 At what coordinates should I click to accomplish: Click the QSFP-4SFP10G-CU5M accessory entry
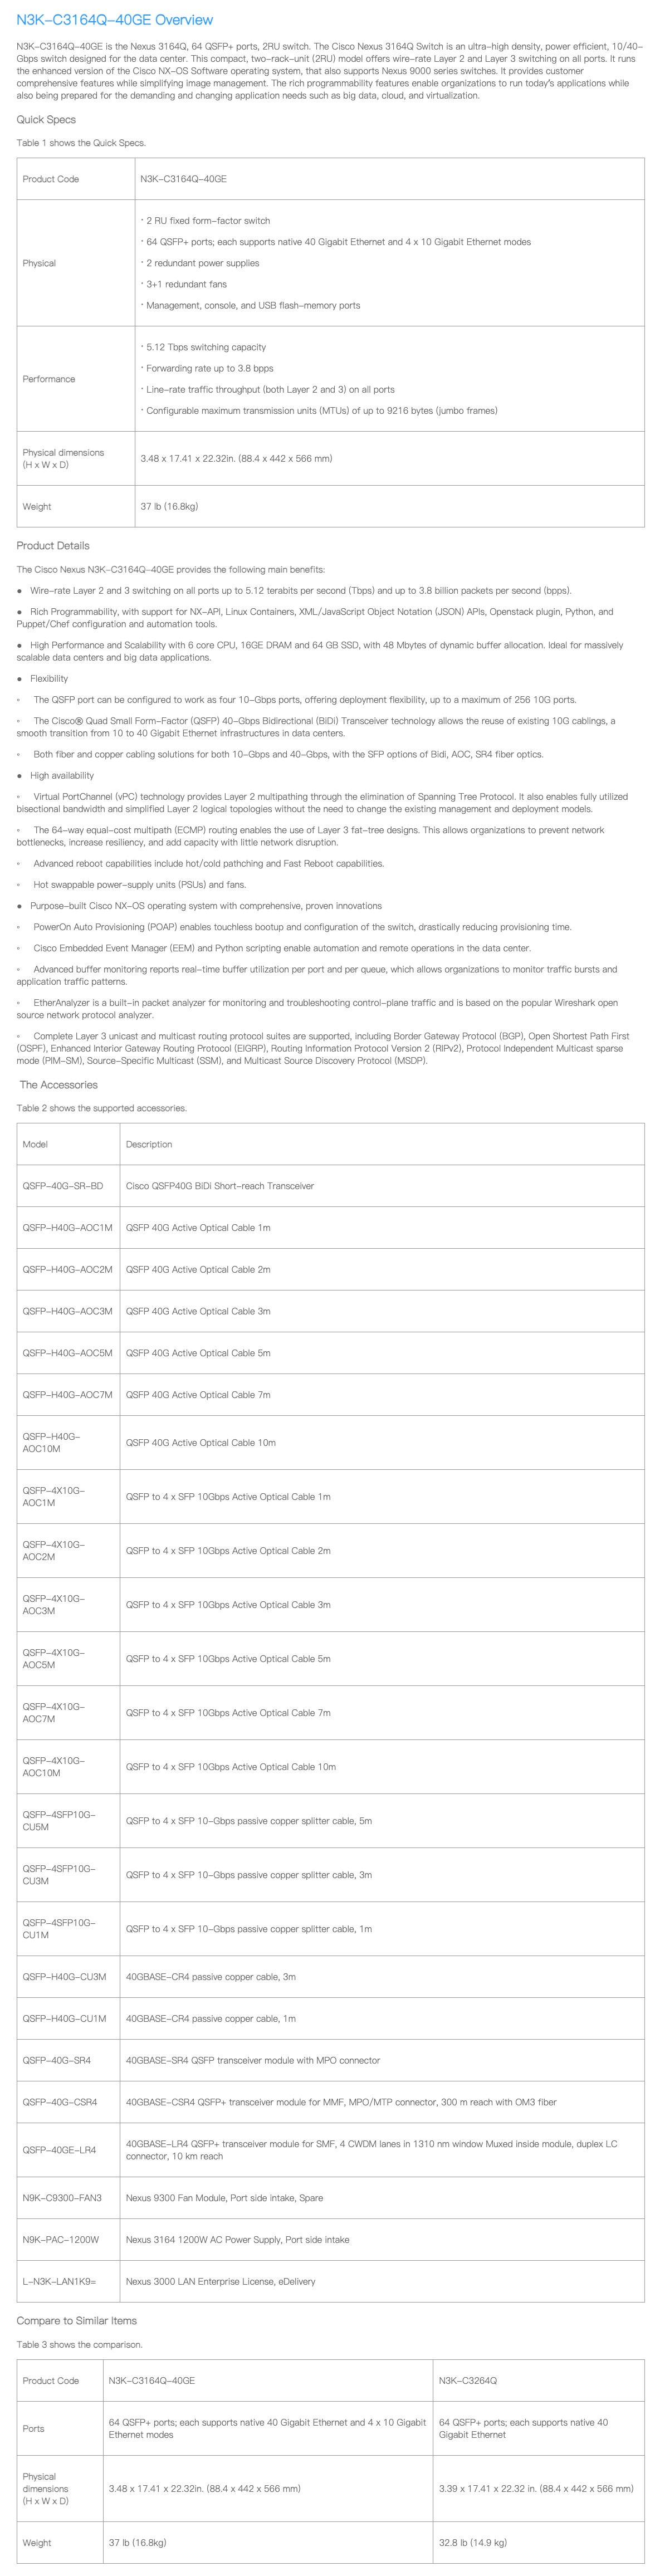click(59, 1821)
